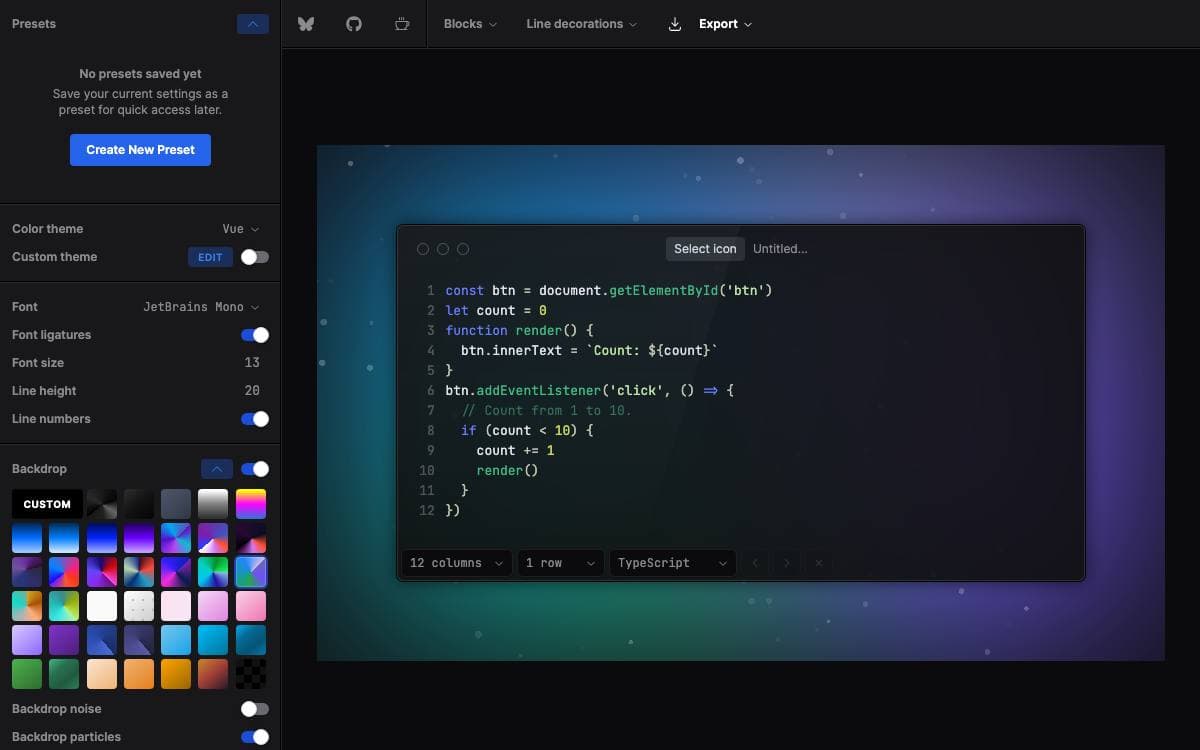Open the Color theme Vue dropdown
Screen dimensions: 1200x750
240,229
